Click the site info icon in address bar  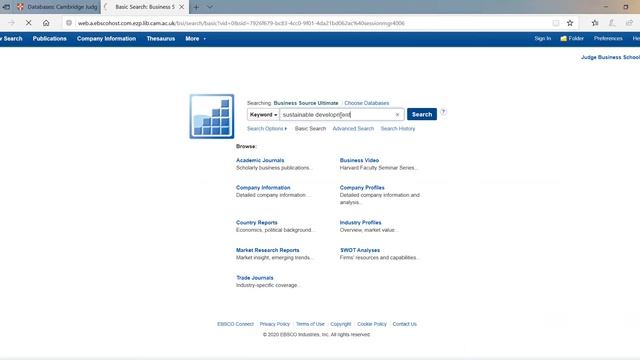(69, 23)
